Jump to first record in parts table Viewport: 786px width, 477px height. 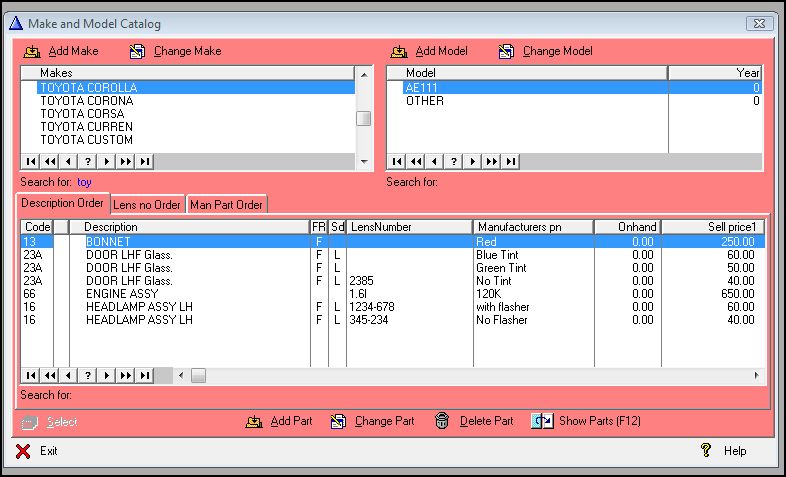click(x=31, y=375)
